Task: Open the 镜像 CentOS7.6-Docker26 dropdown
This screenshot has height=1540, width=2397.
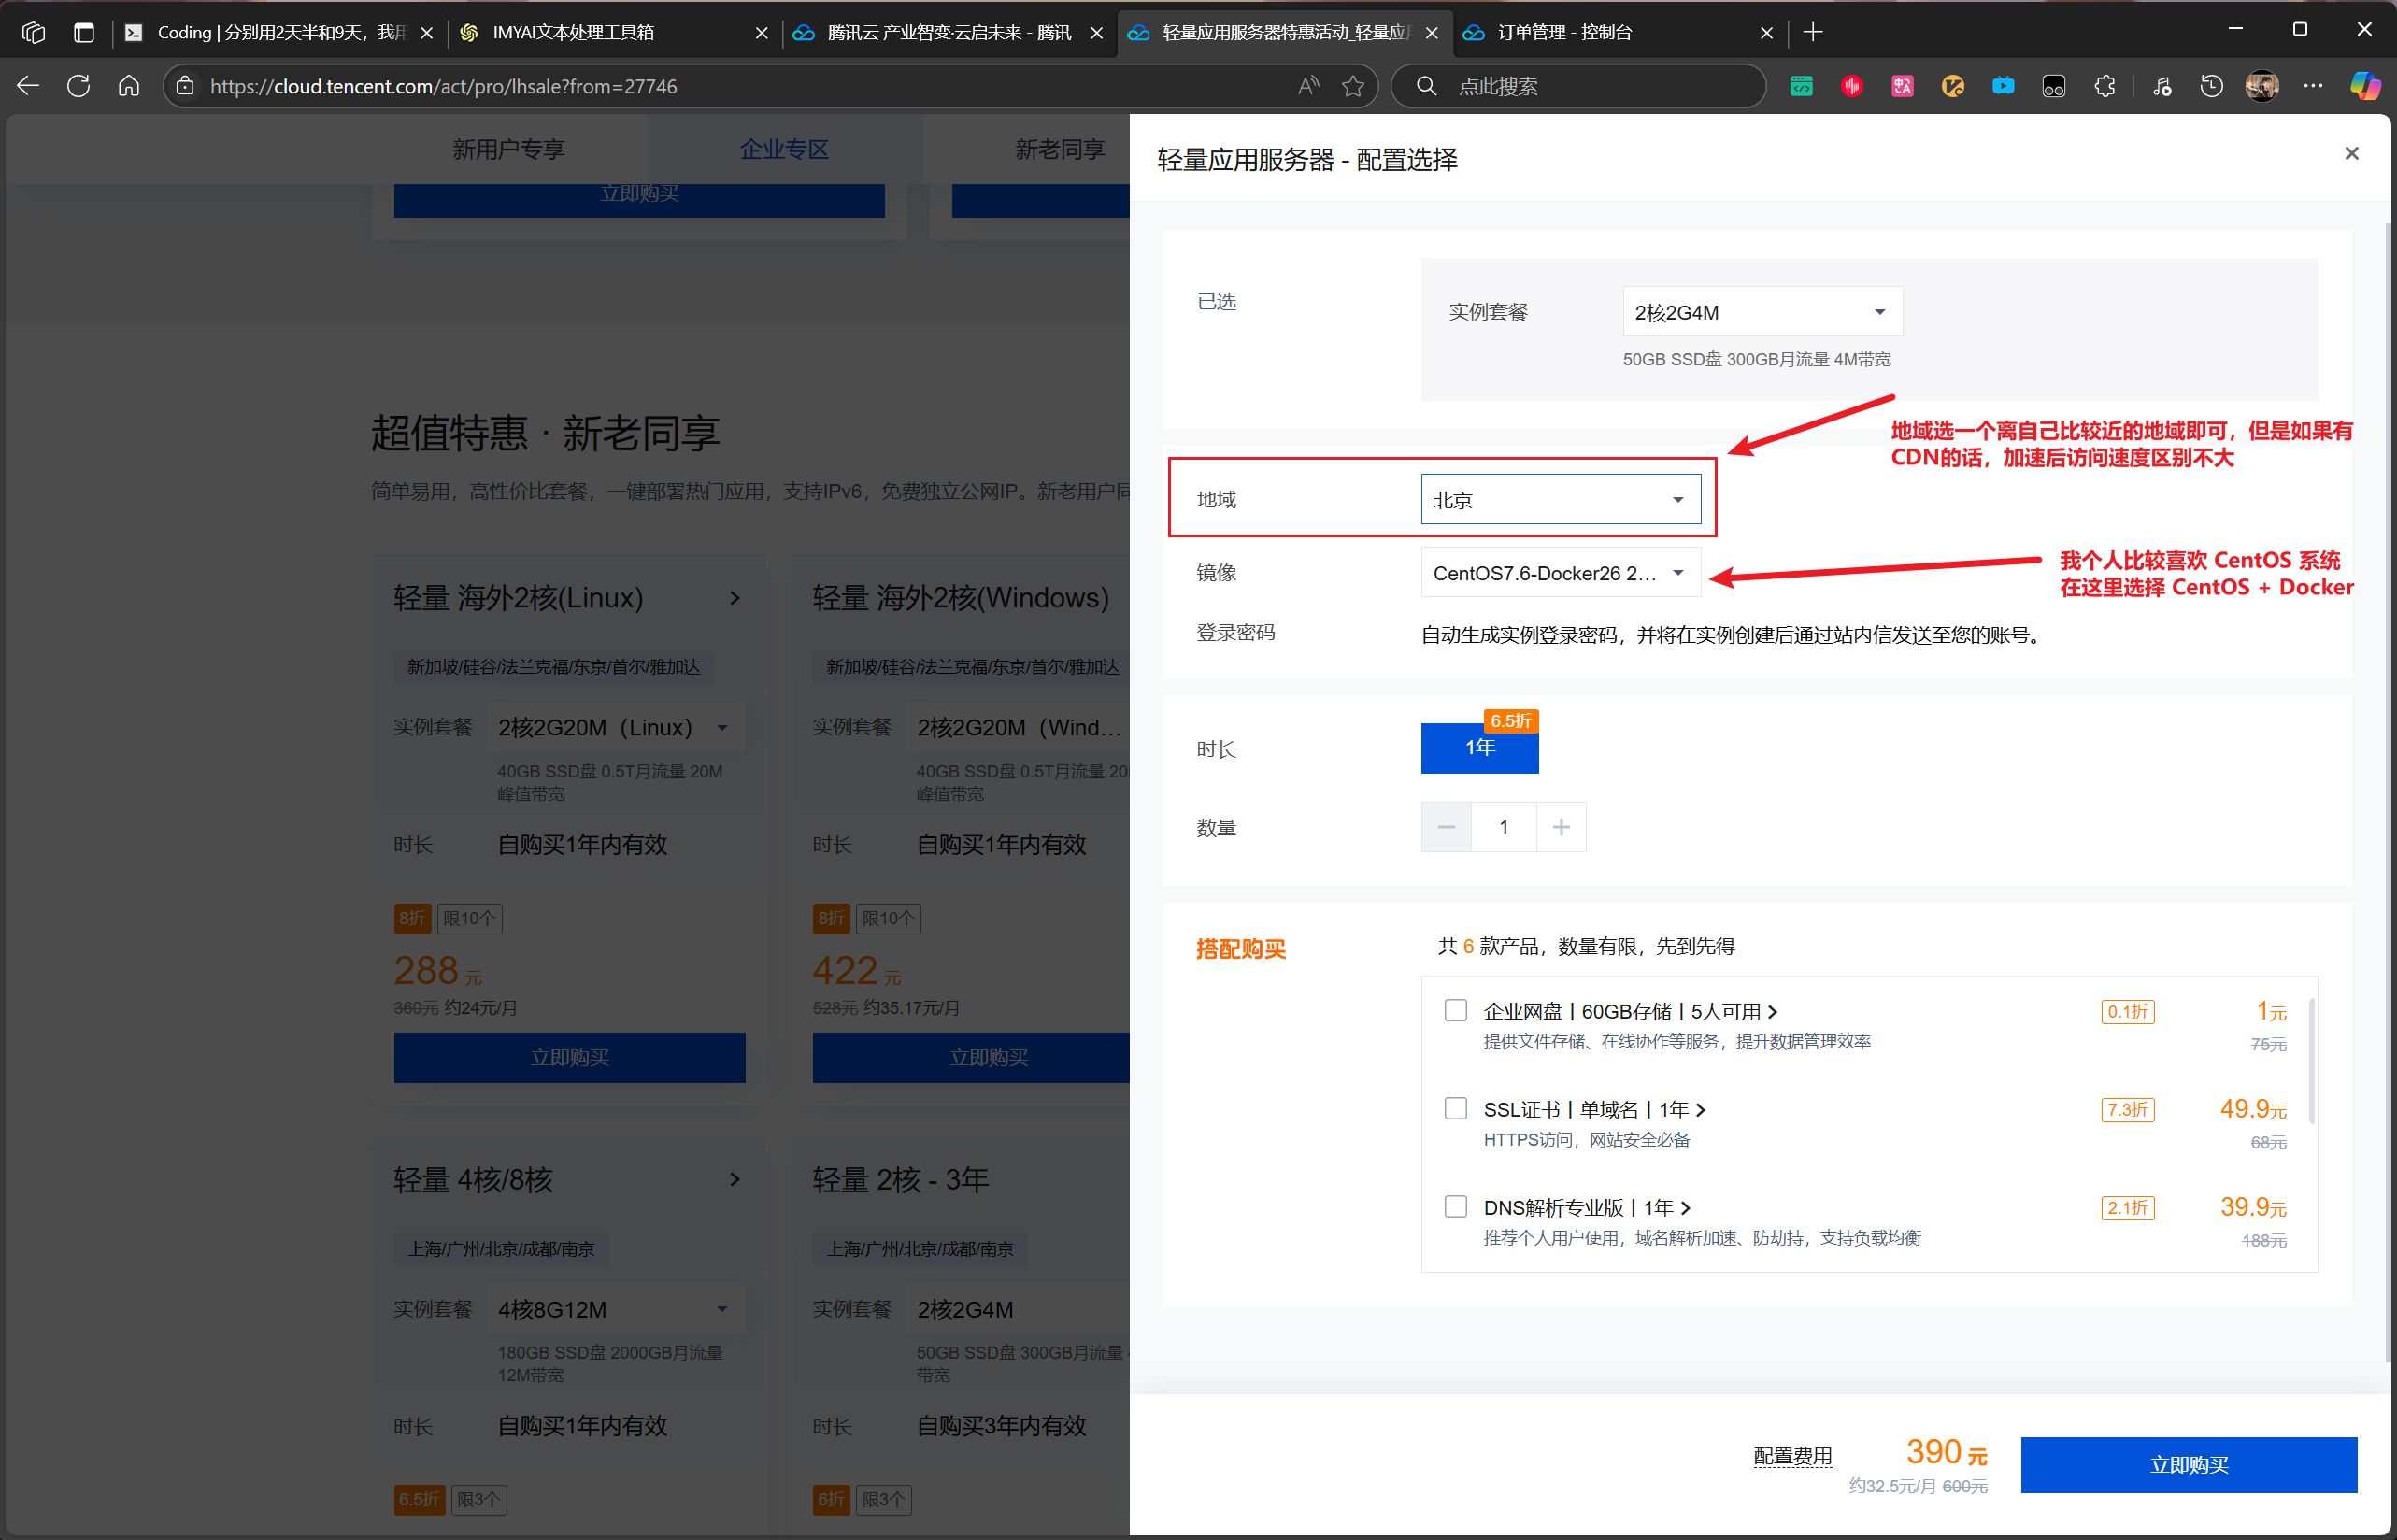Action: pyautogui.click(x=1560, y=573)
